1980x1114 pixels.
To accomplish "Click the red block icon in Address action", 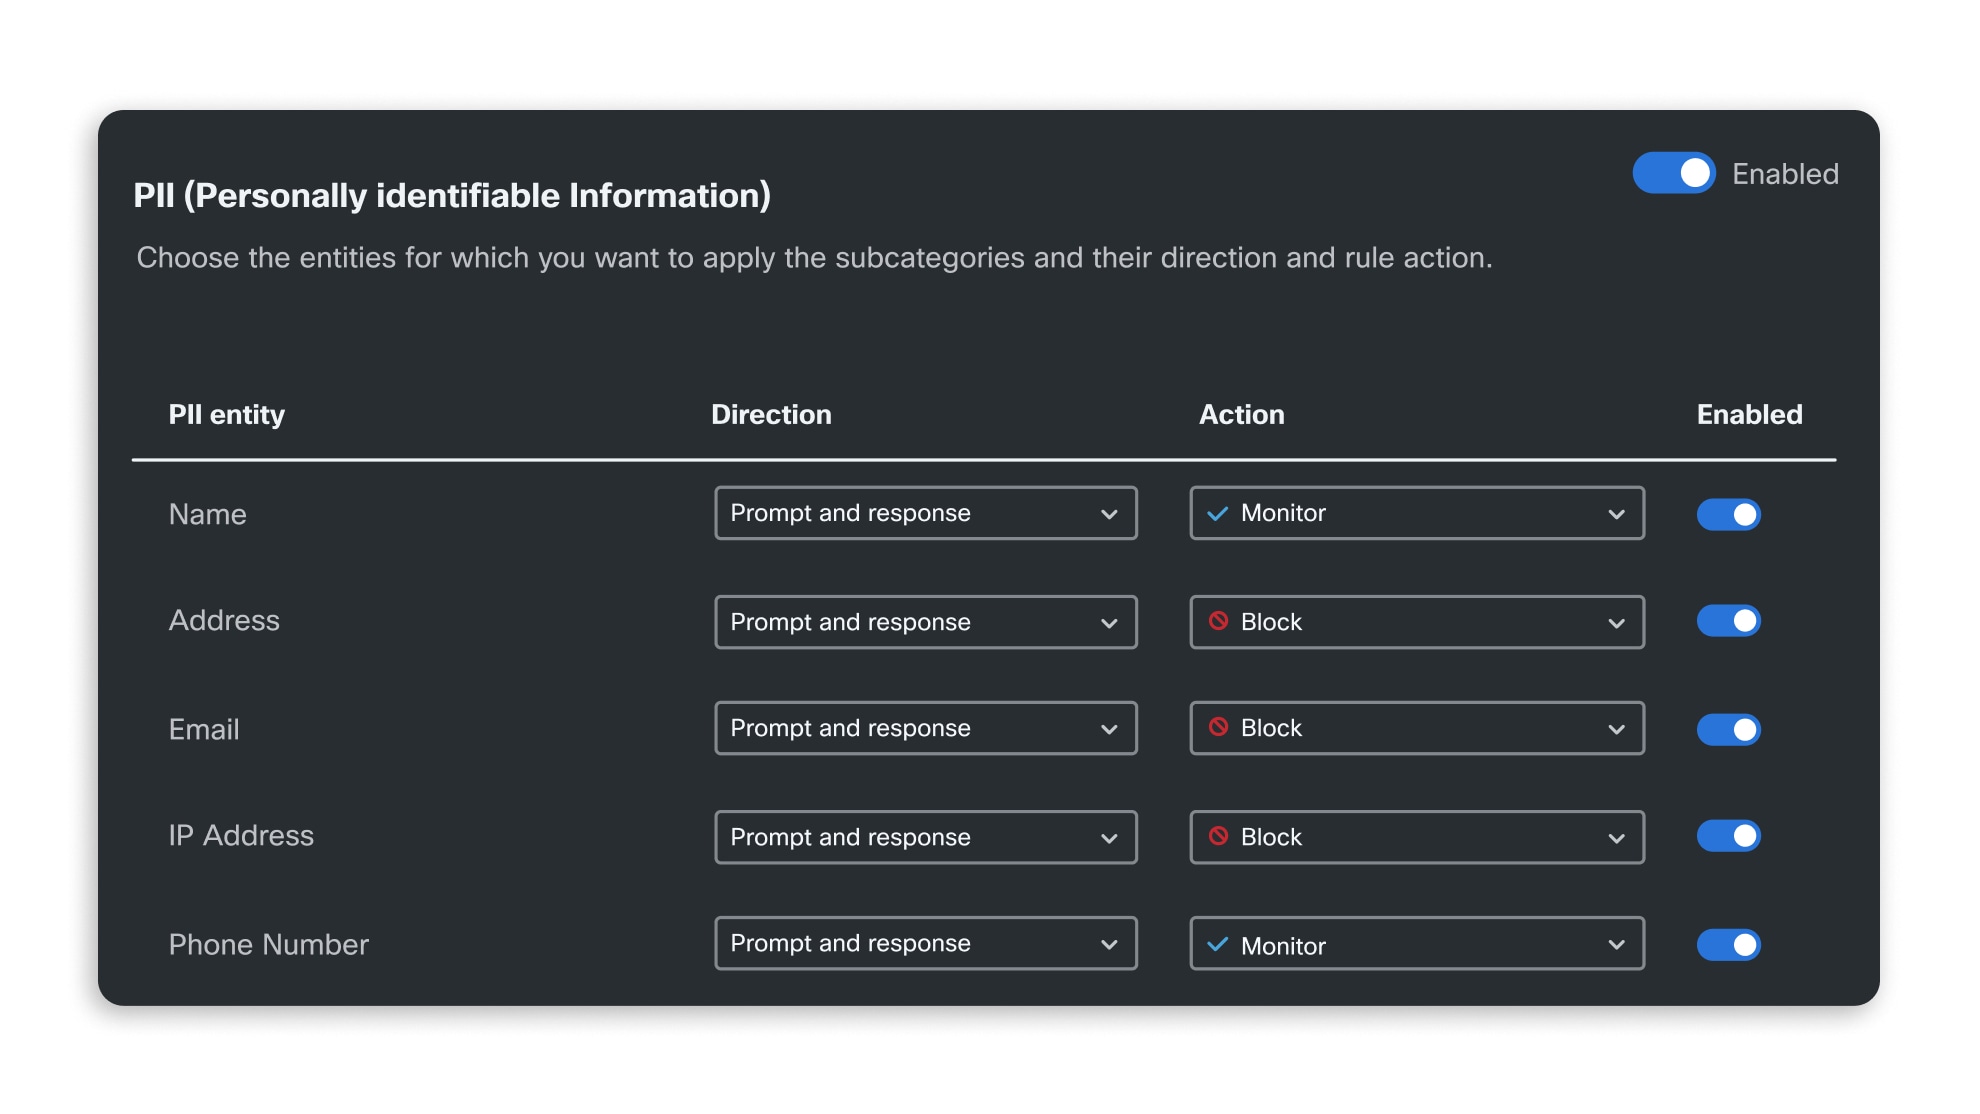I will [x=1219, y=621].
